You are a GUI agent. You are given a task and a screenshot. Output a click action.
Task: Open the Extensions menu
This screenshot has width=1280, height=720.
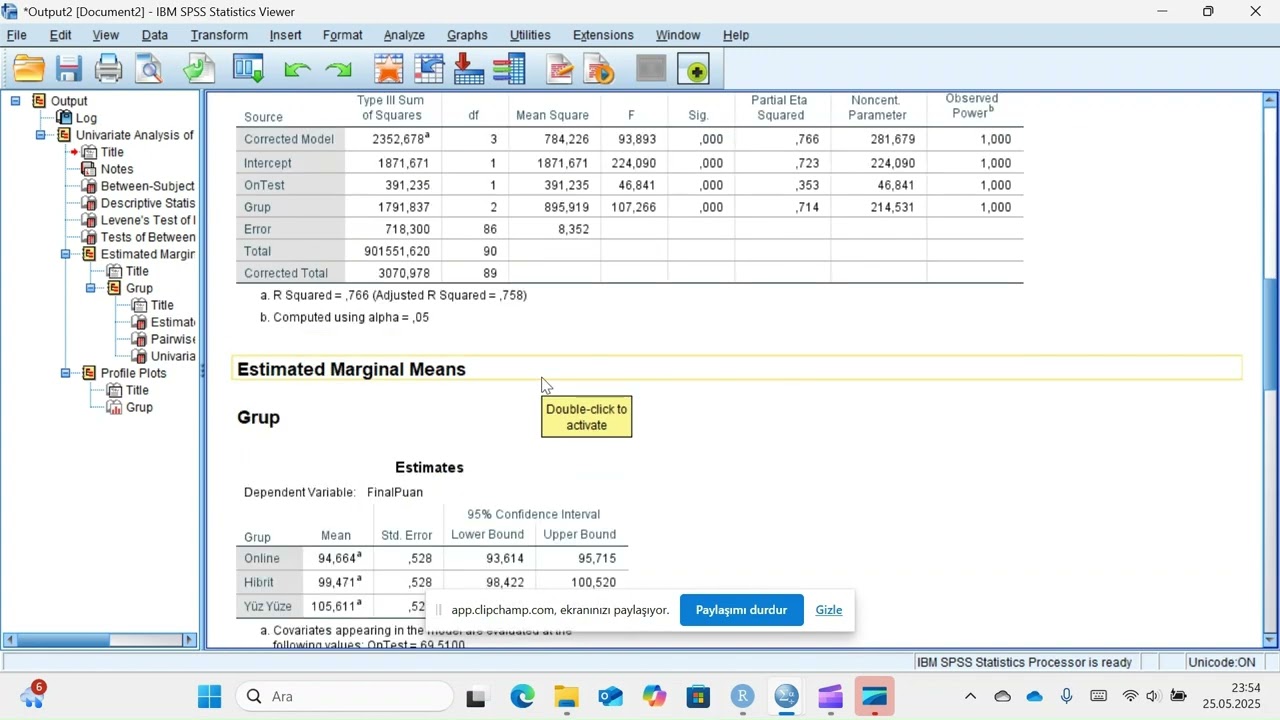[603, 35]
